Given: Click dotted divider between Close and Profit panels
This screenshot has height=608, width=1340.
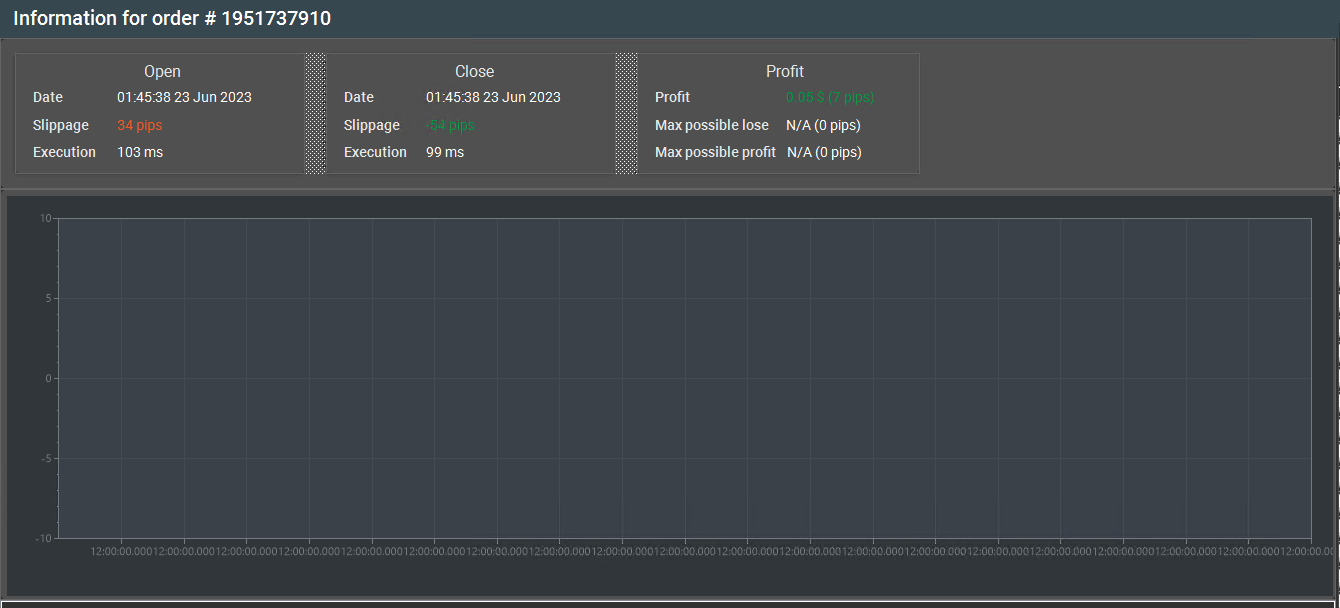Looking at the screenshot, I should point(626,113).
